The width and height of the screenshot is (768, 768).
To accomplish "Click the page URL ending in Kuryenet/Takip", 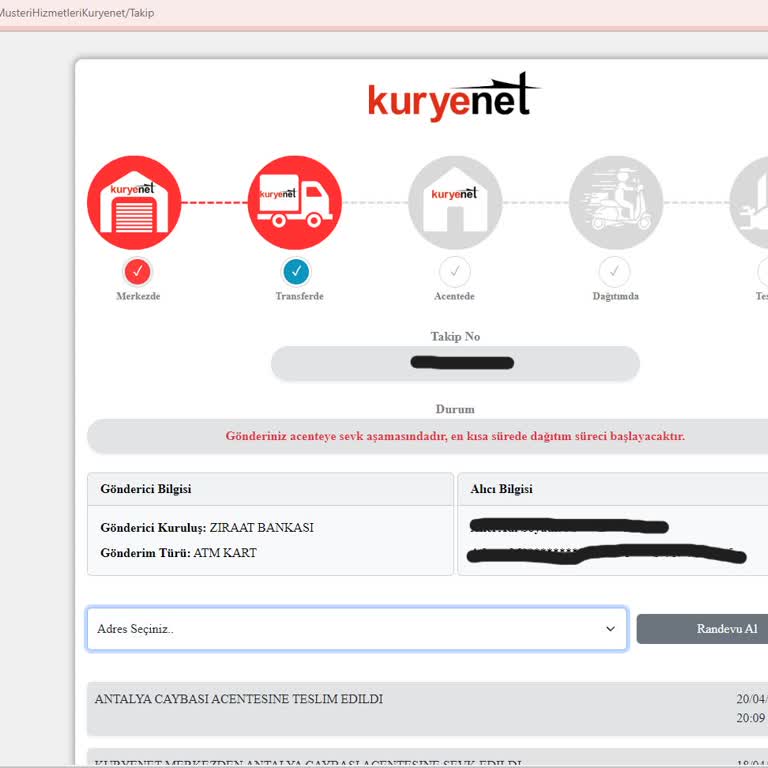I will click(x=77, y=13).
